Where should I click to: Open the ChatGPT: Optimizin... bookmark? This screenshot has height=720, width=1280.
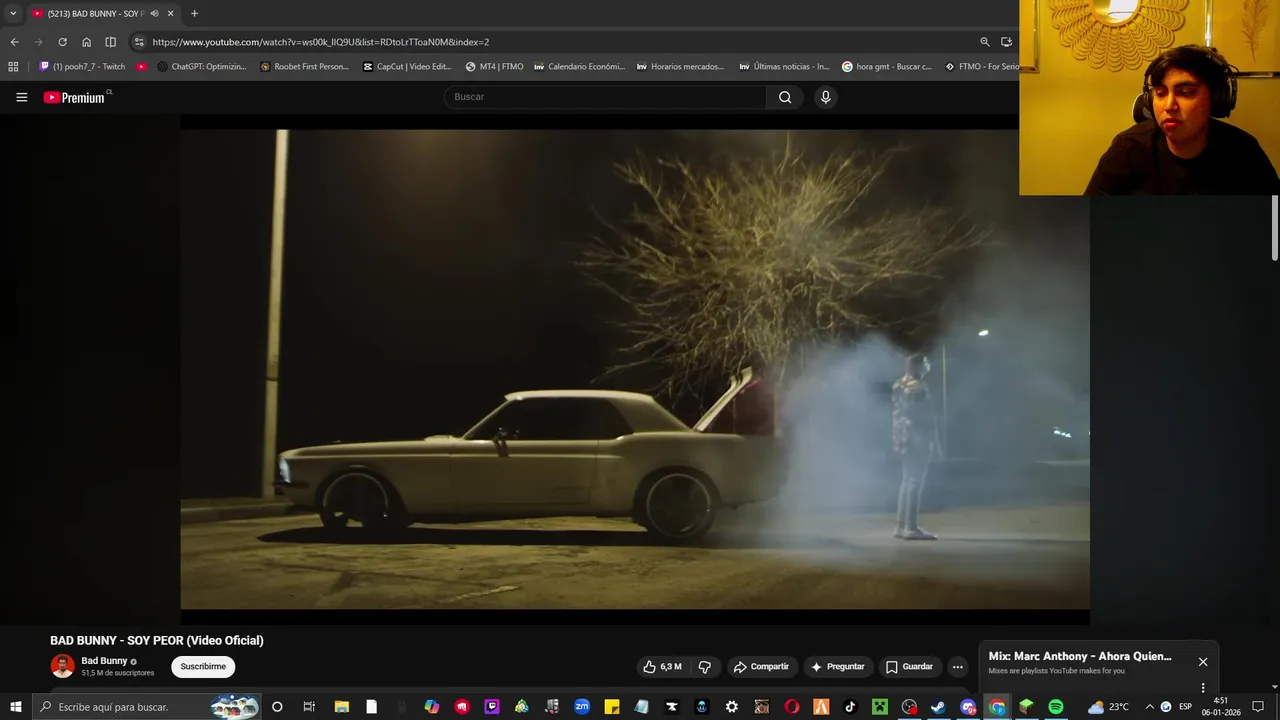coord(202,67)
